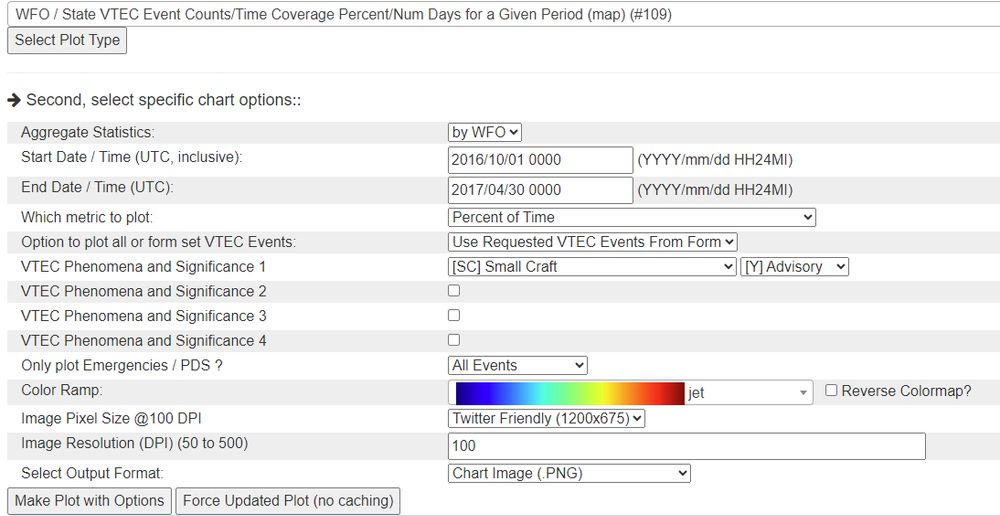Open the '[SC] Small Craft' phenomena dropdown

coord(592,267)
